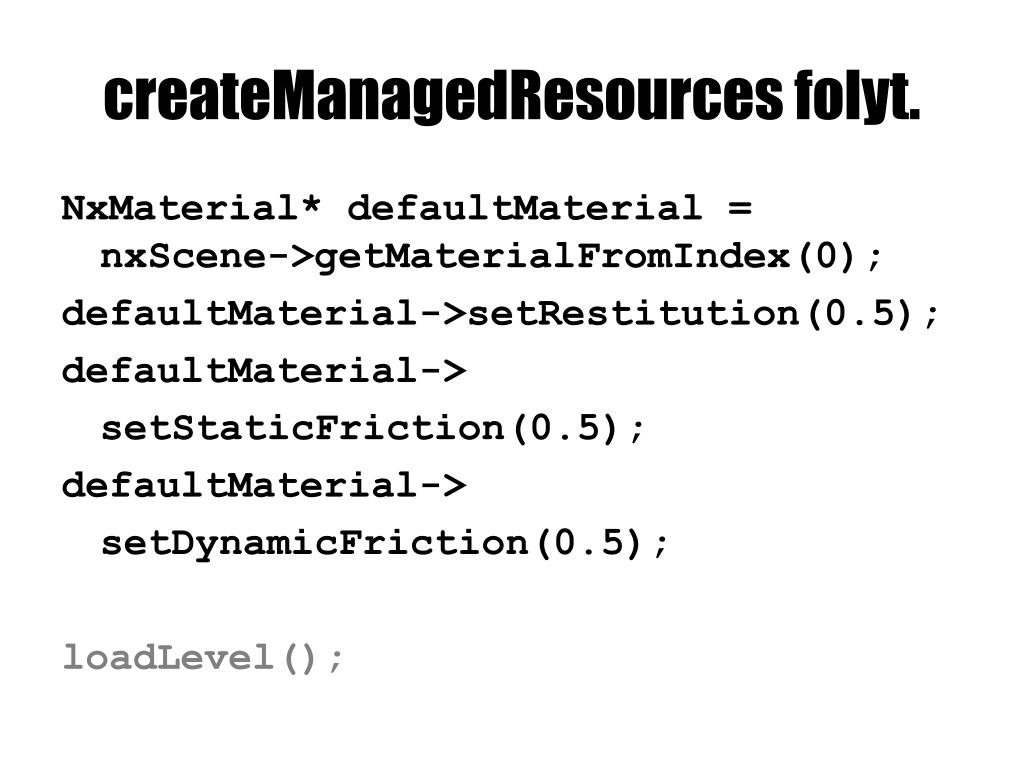Click the word folyt. in the title
This screenshot has width=1024, height=768.
[x=857, y=98]
